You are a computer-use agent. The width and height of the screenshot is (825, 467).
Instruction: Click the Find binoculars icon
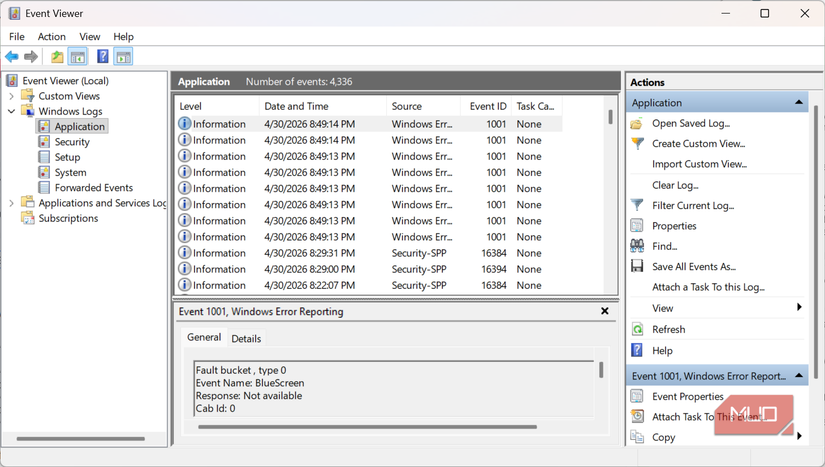637,246
